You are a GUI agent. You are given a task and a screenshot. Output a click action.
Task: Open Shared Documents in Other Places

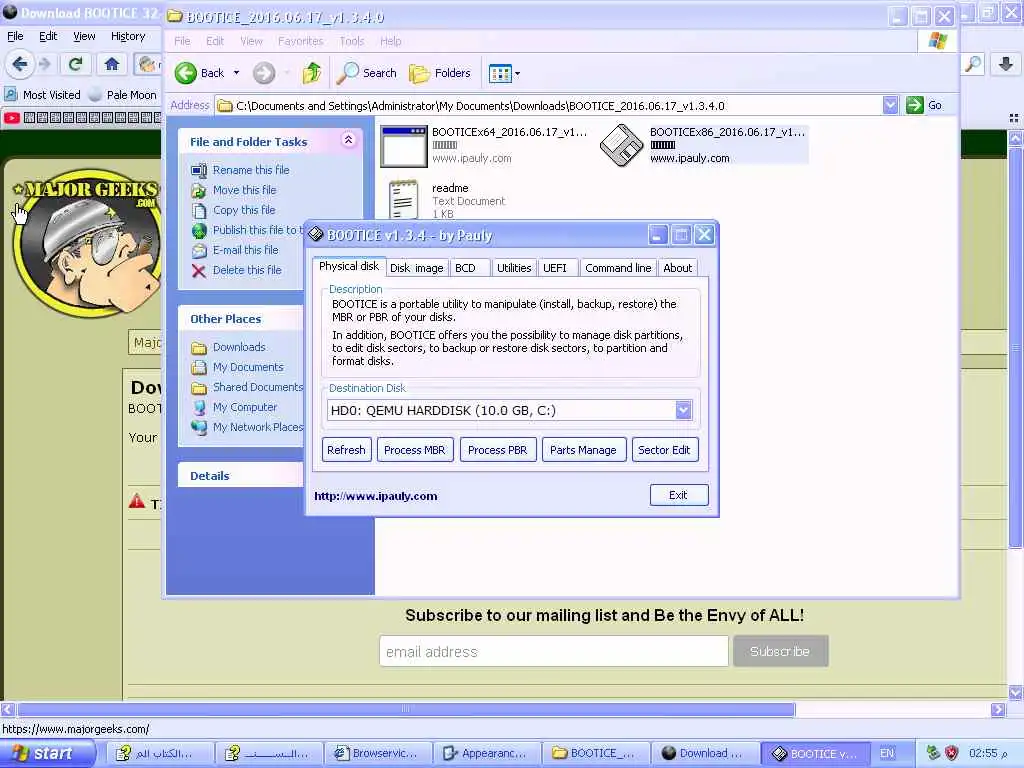(258, 387)
